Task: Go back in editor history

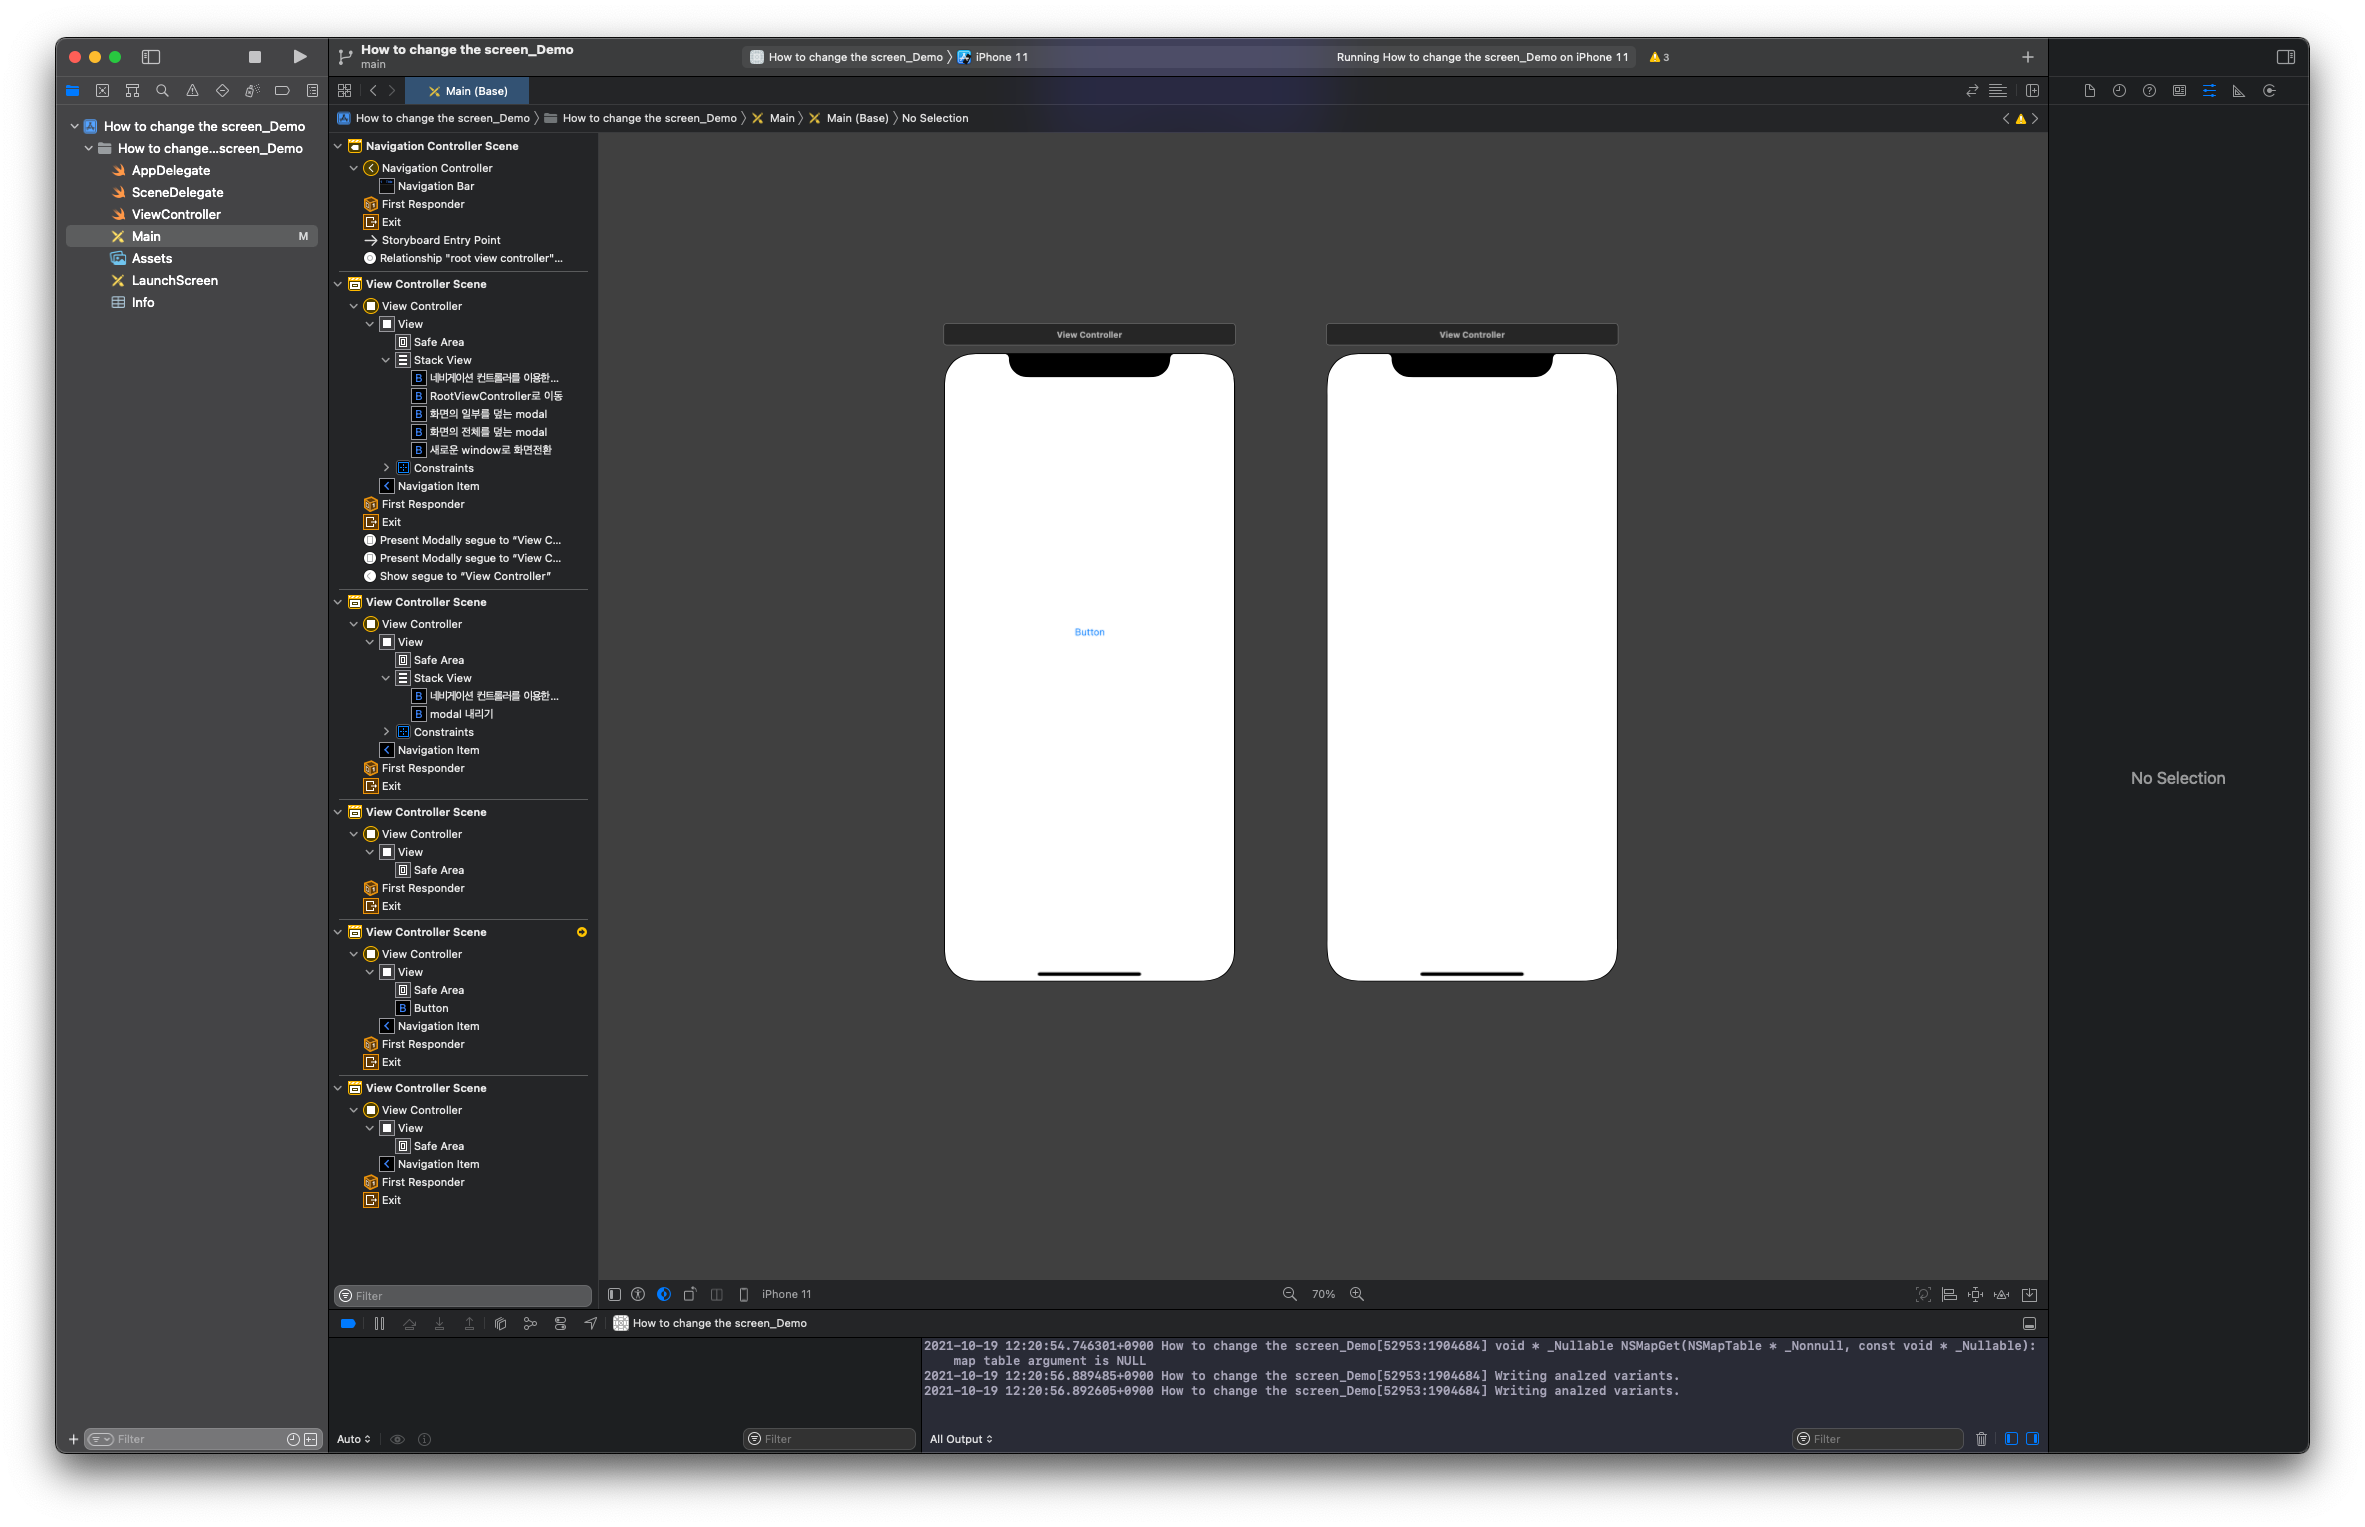Action: pos(373,91)
